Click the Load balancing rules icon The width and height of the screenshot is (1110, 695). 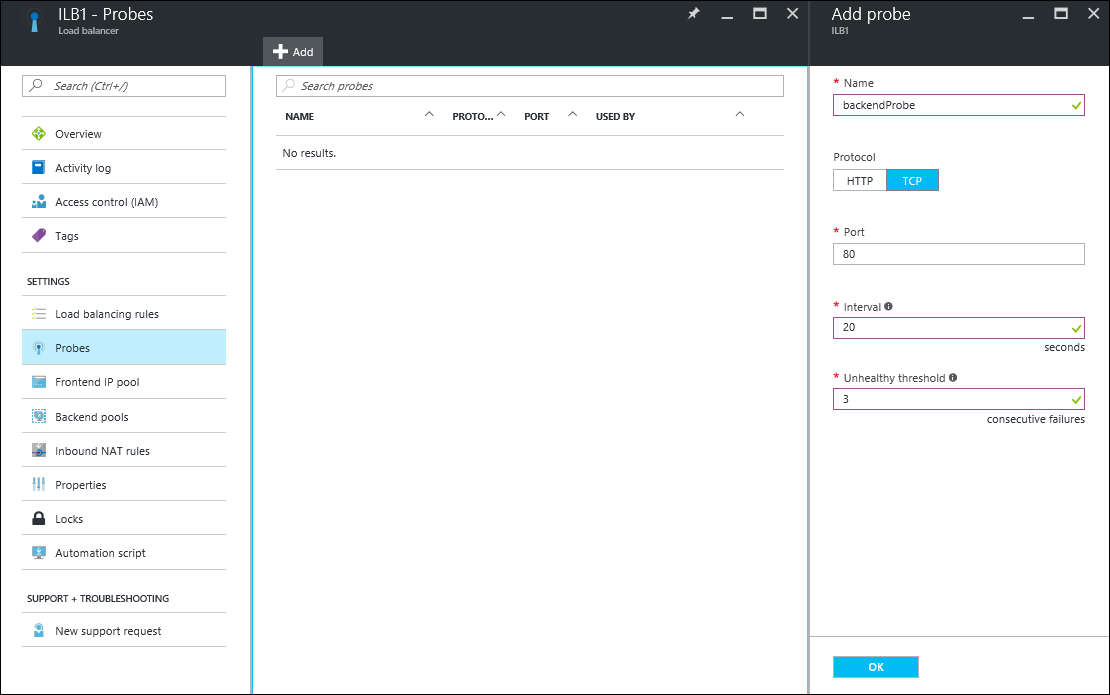tap(39, 314)
